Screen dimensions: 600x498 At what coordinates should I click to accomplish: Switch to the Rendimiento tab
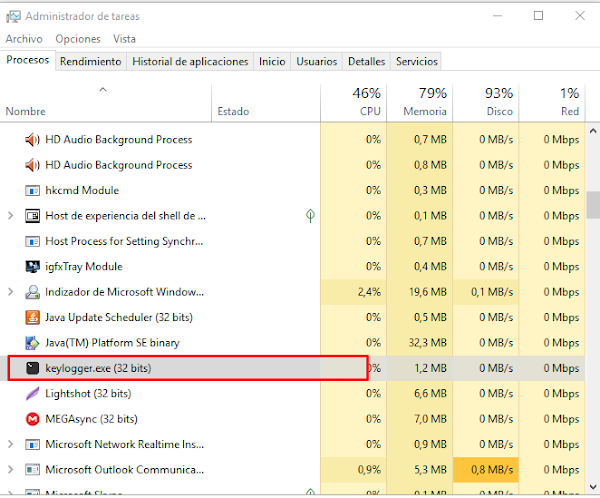tap(90, 62)
